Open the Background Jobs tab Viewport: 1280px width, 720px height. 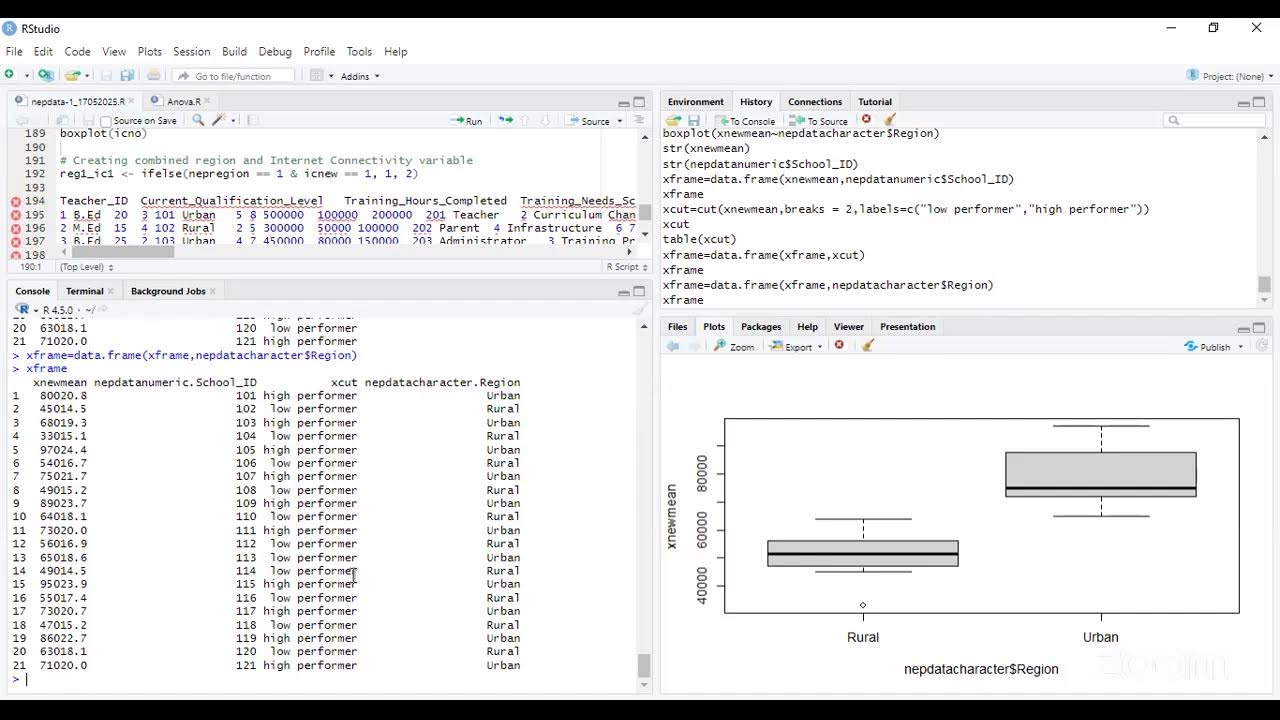pos(167,291)
